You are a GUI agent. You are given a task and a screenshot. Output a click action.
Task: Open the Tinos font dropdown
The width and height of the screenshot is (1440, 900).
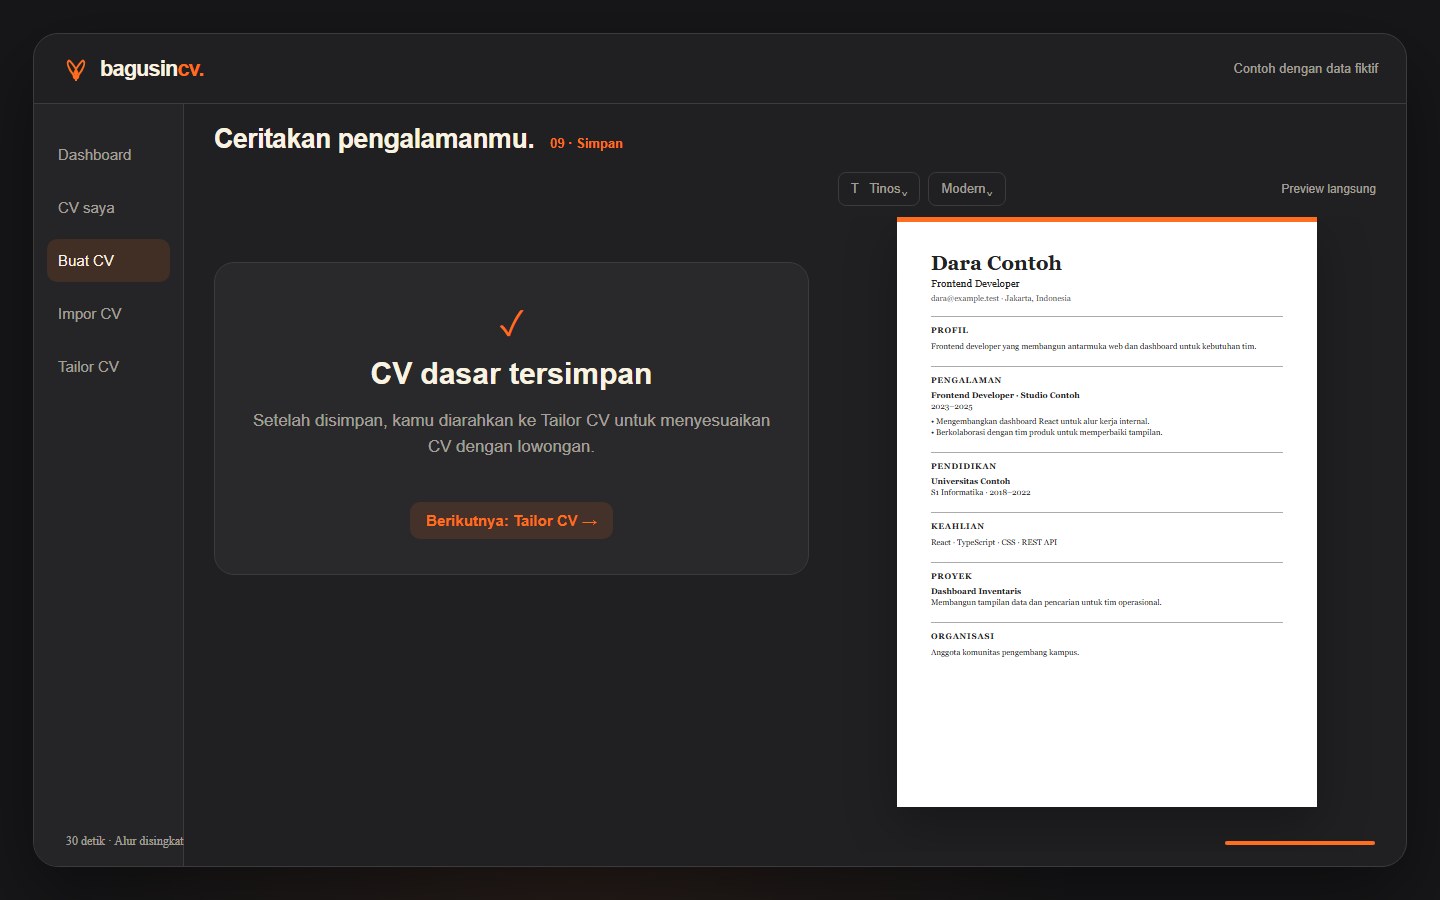click(x=879, y=189)
